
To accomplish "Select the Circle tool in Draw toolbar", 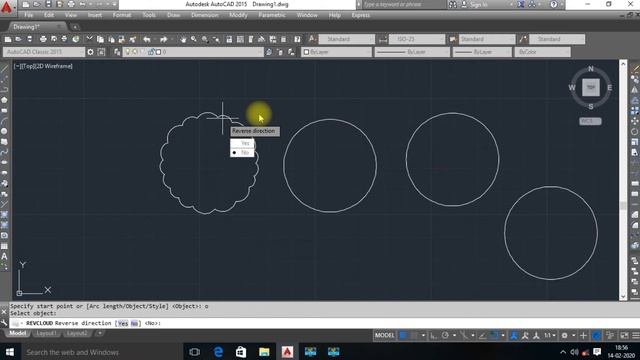I will tap(4, 131).
